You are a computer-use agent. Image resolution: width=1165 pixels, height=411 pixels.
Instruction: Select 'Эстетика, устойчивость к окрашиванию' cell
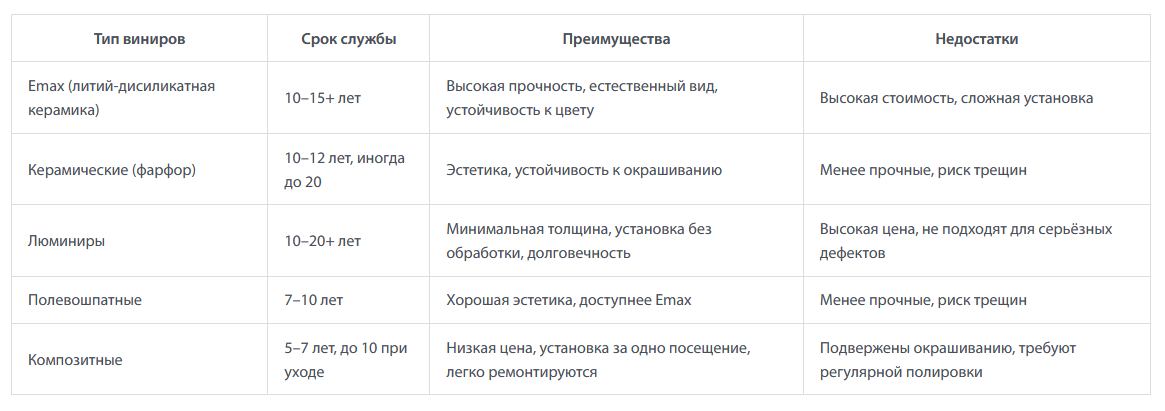point(616,169)
